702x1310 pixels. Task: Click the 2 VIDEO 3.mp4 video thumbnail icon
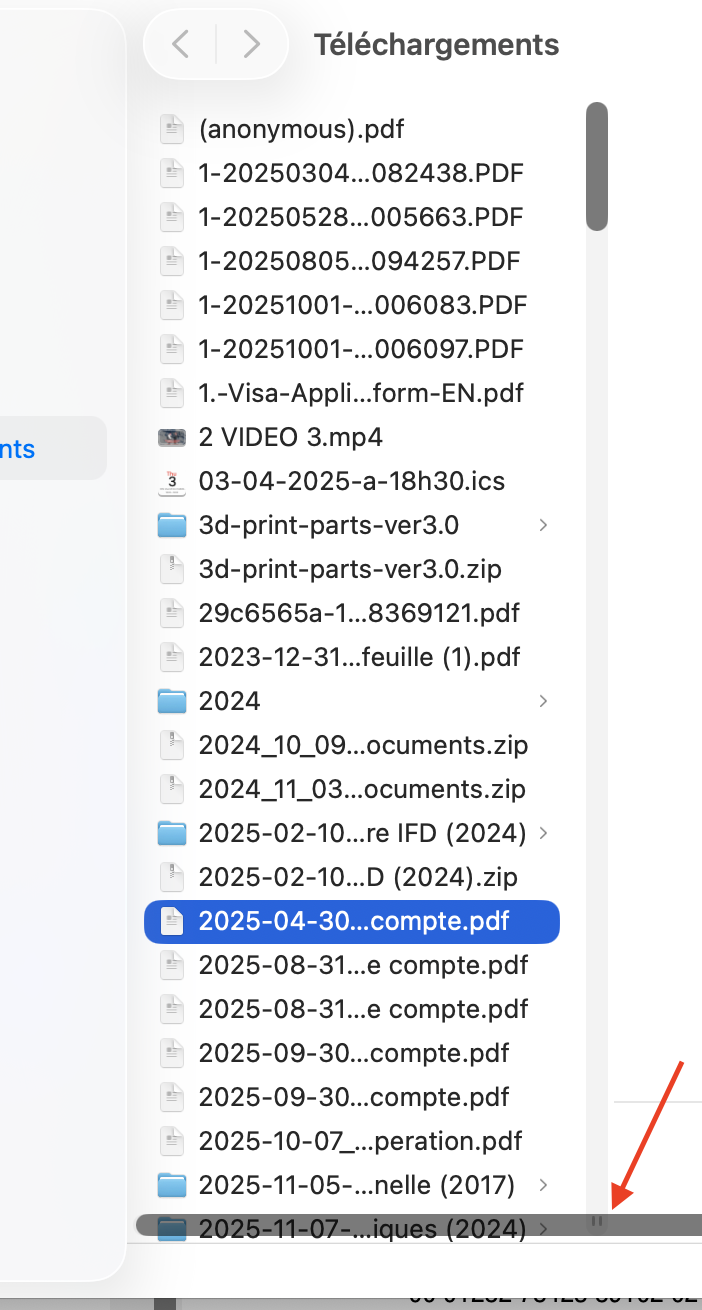[173, 437]
